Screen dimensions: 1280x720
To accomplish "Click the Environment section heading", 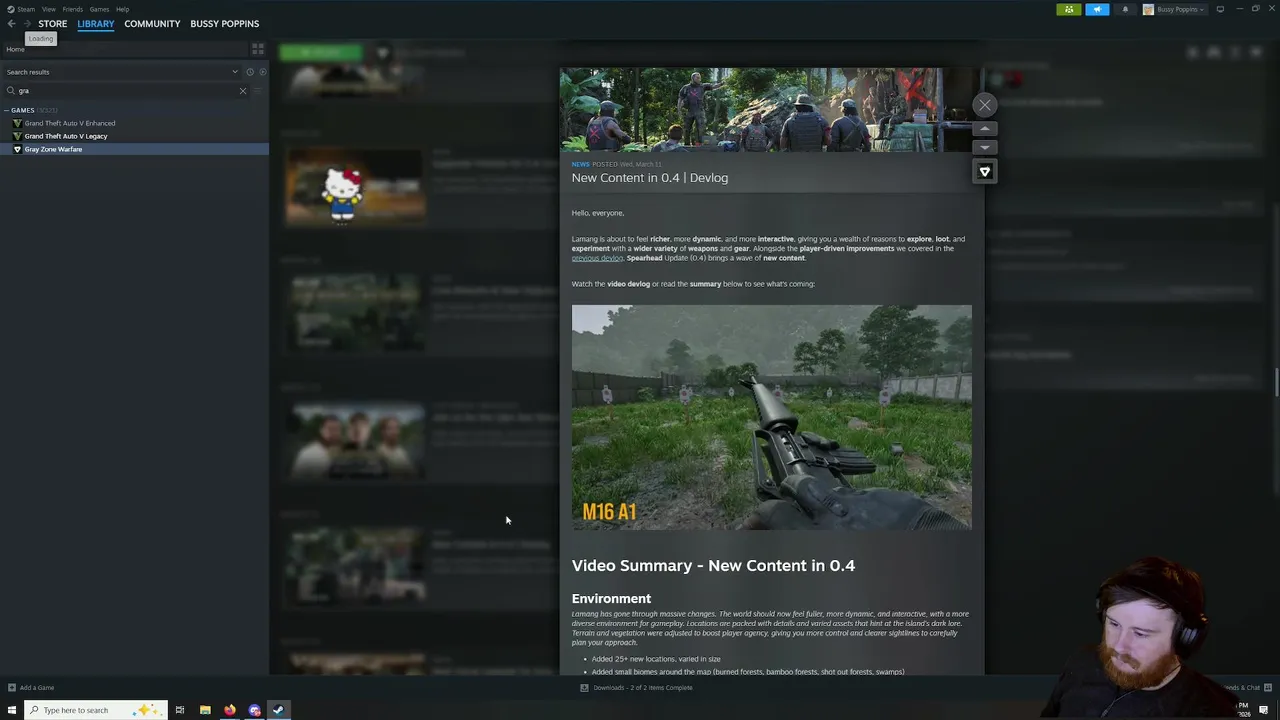I will (611, 599).
